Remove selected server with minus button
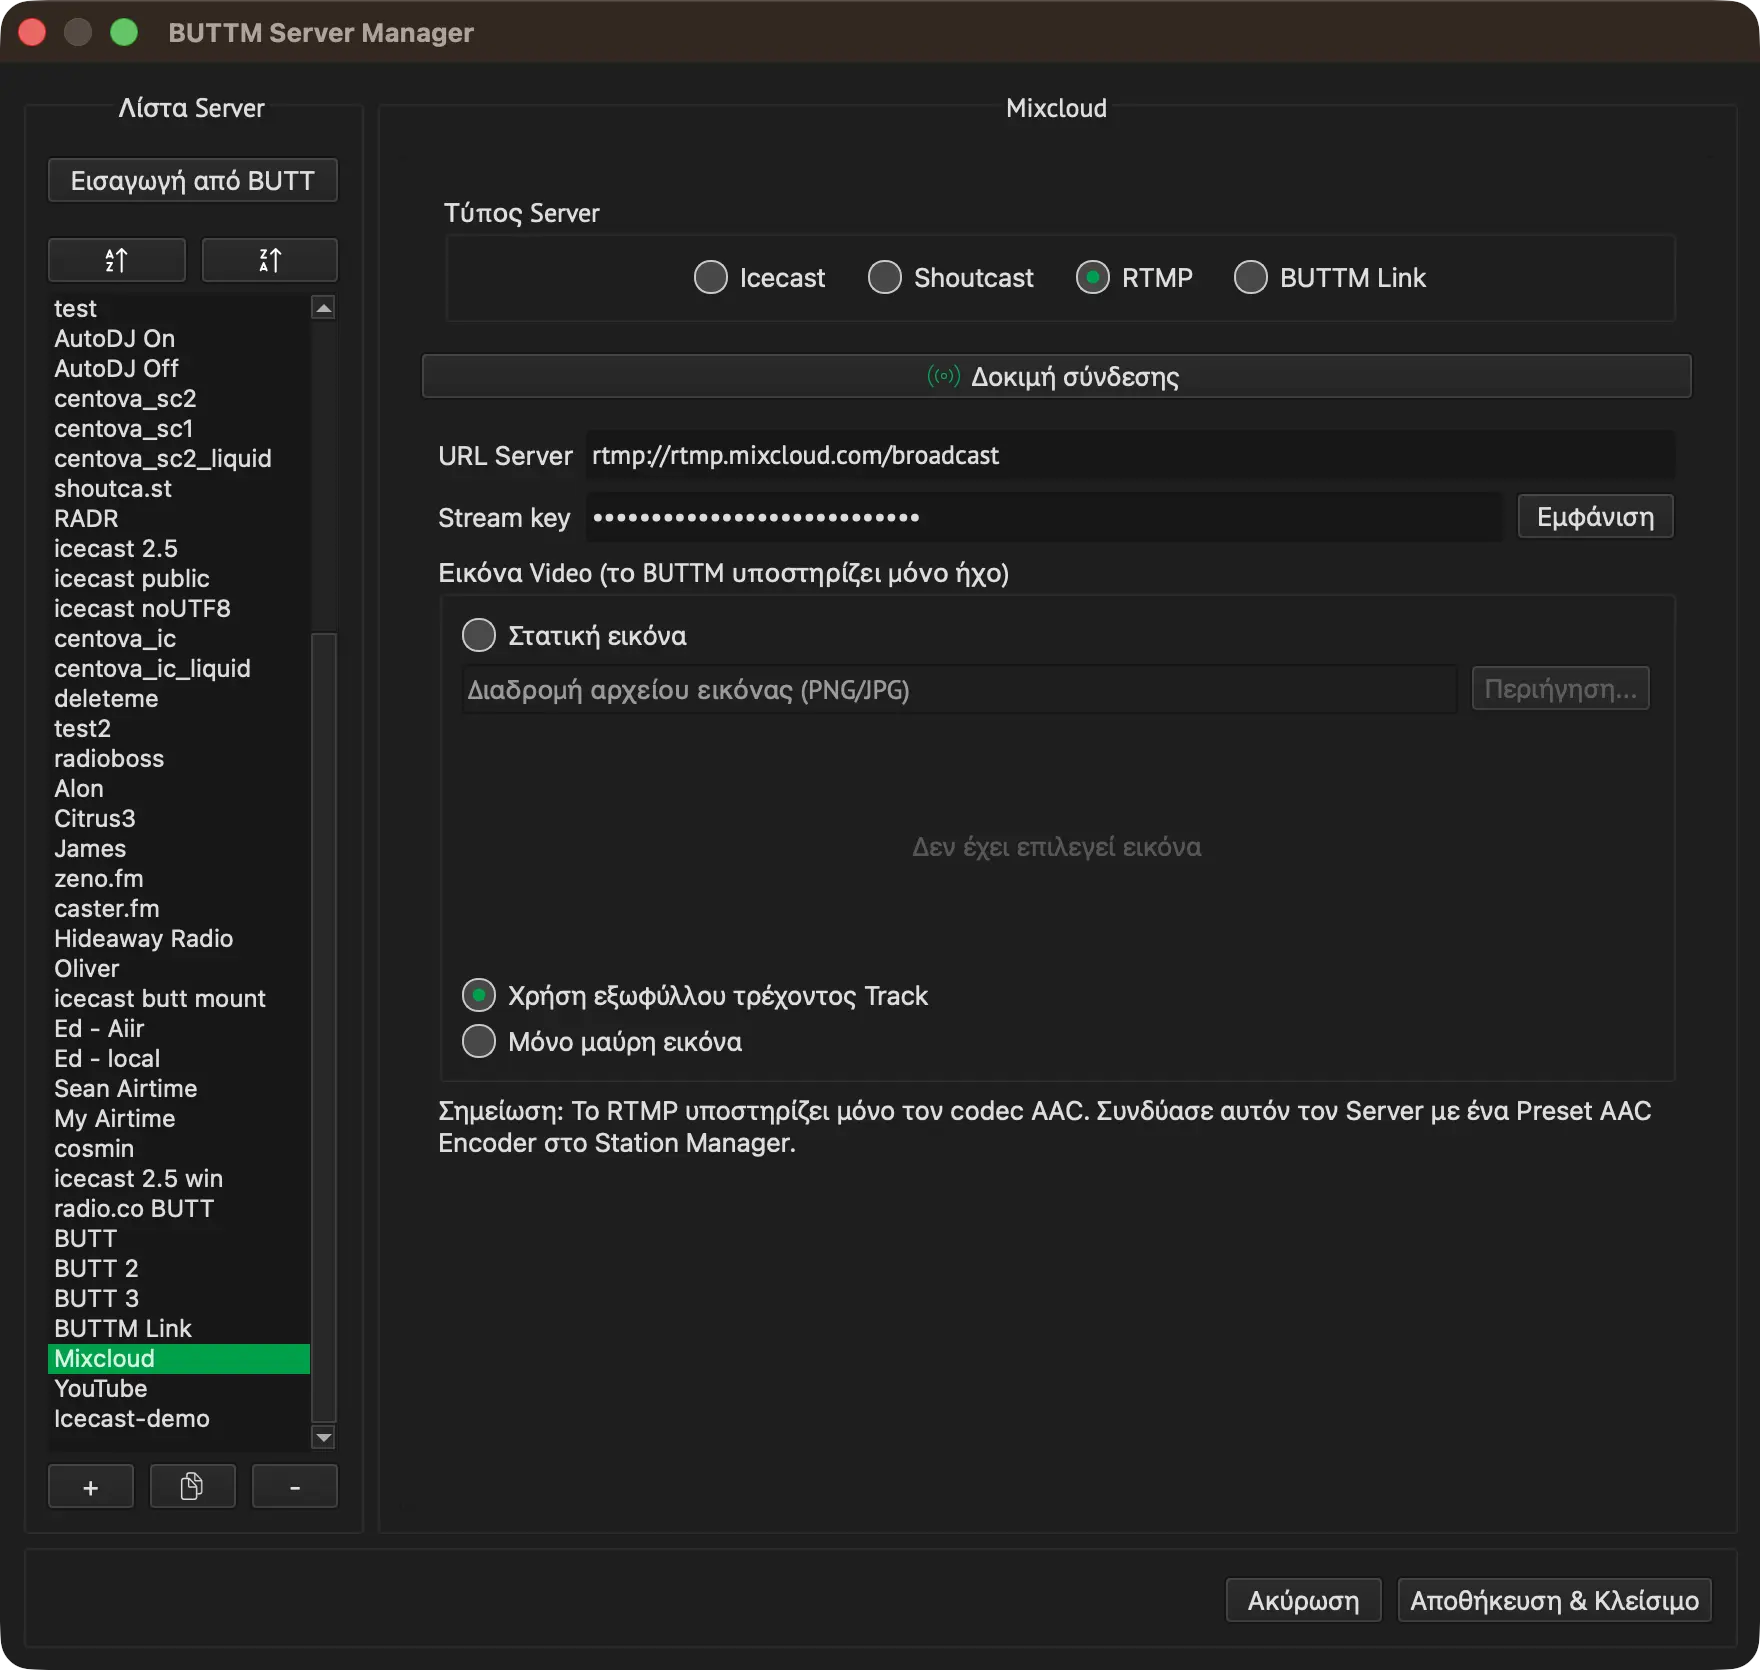 pyautogui.click(x=295, y=1487)
